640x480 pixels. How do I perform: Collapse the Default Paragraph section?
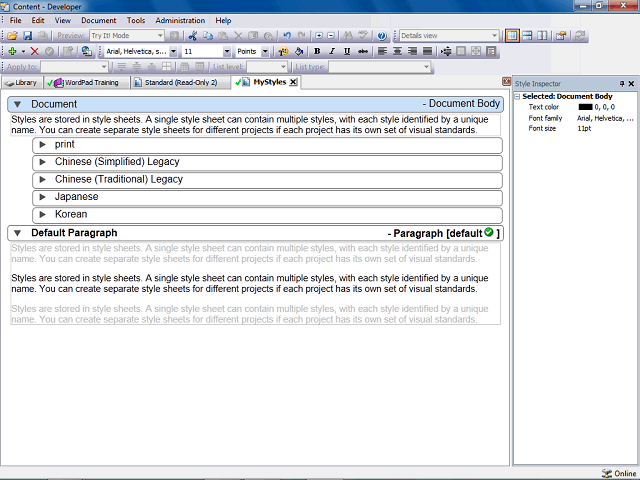tap(17, 233)
